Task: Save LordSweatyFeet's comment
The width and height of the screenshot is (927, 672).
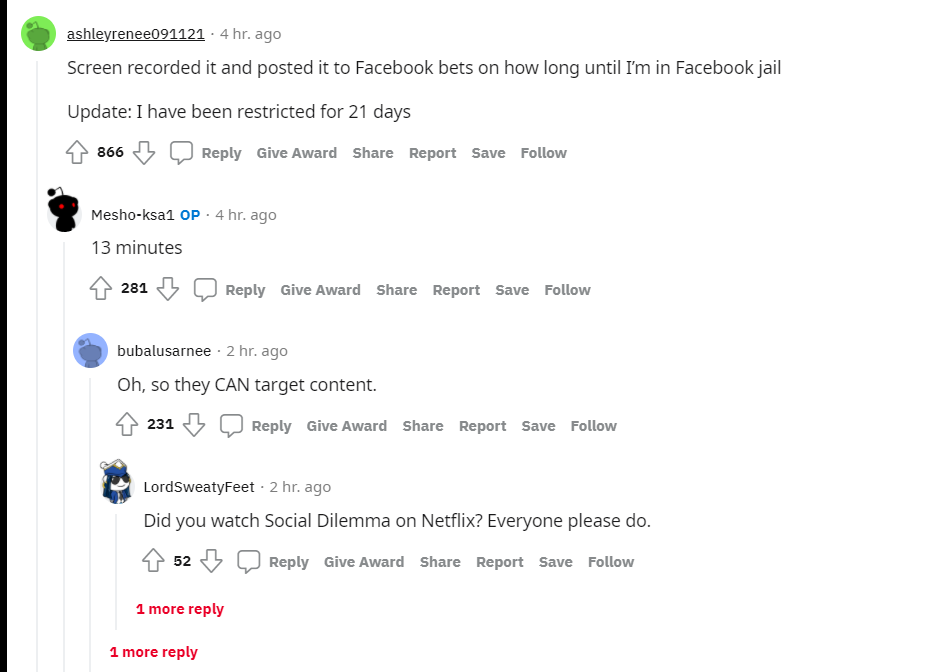Action: tap(555, 561)
